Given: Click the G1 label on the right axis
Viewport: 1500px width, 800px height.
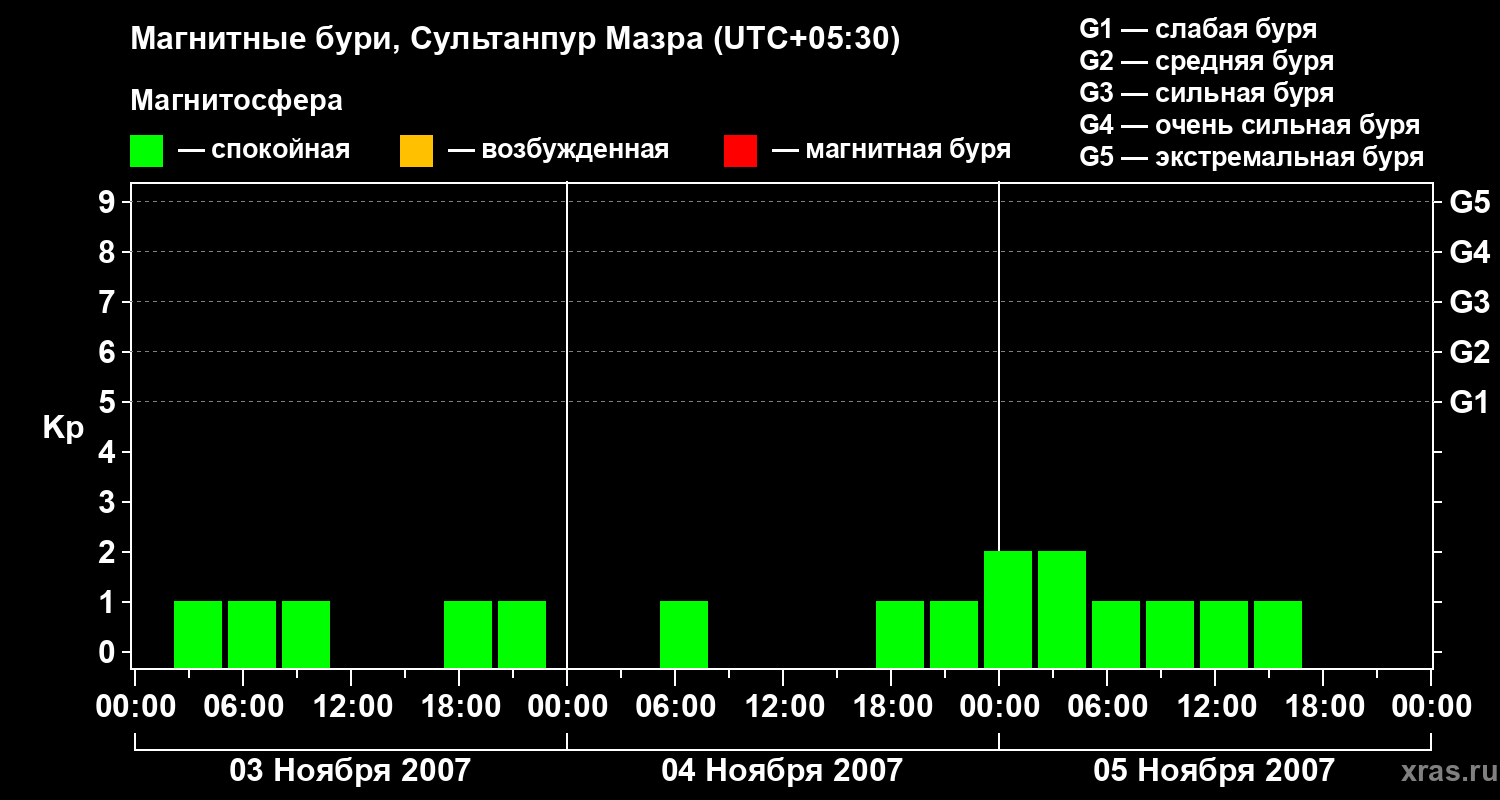Looking at the screenshot, I should coord(1469,402).
